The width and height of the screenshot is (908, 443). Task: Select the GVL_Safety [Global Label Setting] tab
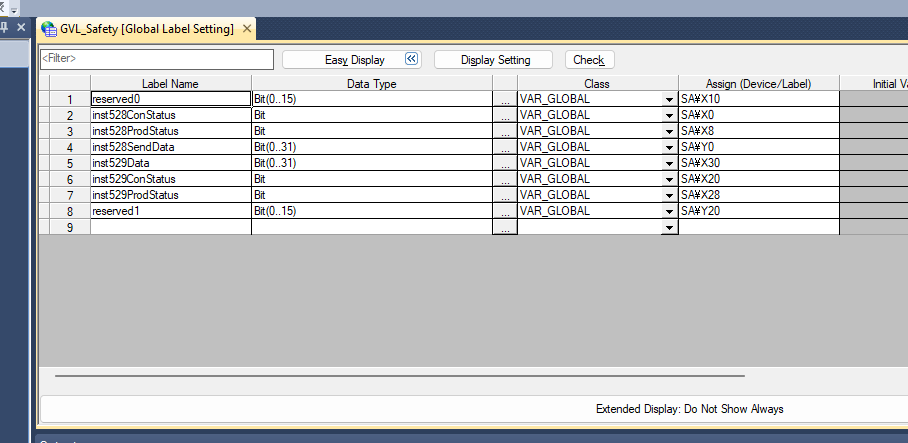pyautogui.click(x=147, y=29)
